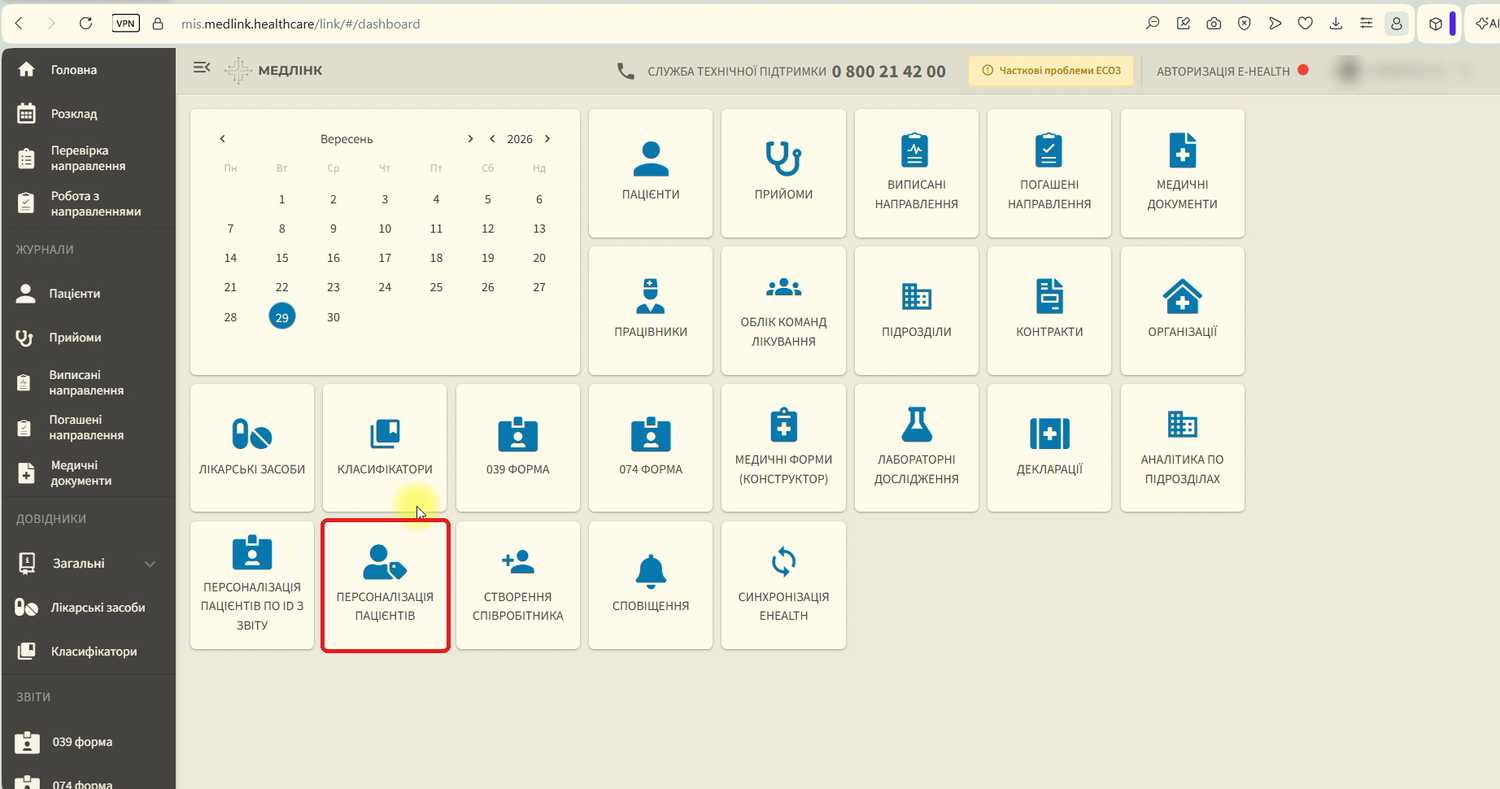Pick day 15 in the calendar
Viewport: 1500px width, 789px height.
pyautogui.click(x=282, y=258)
